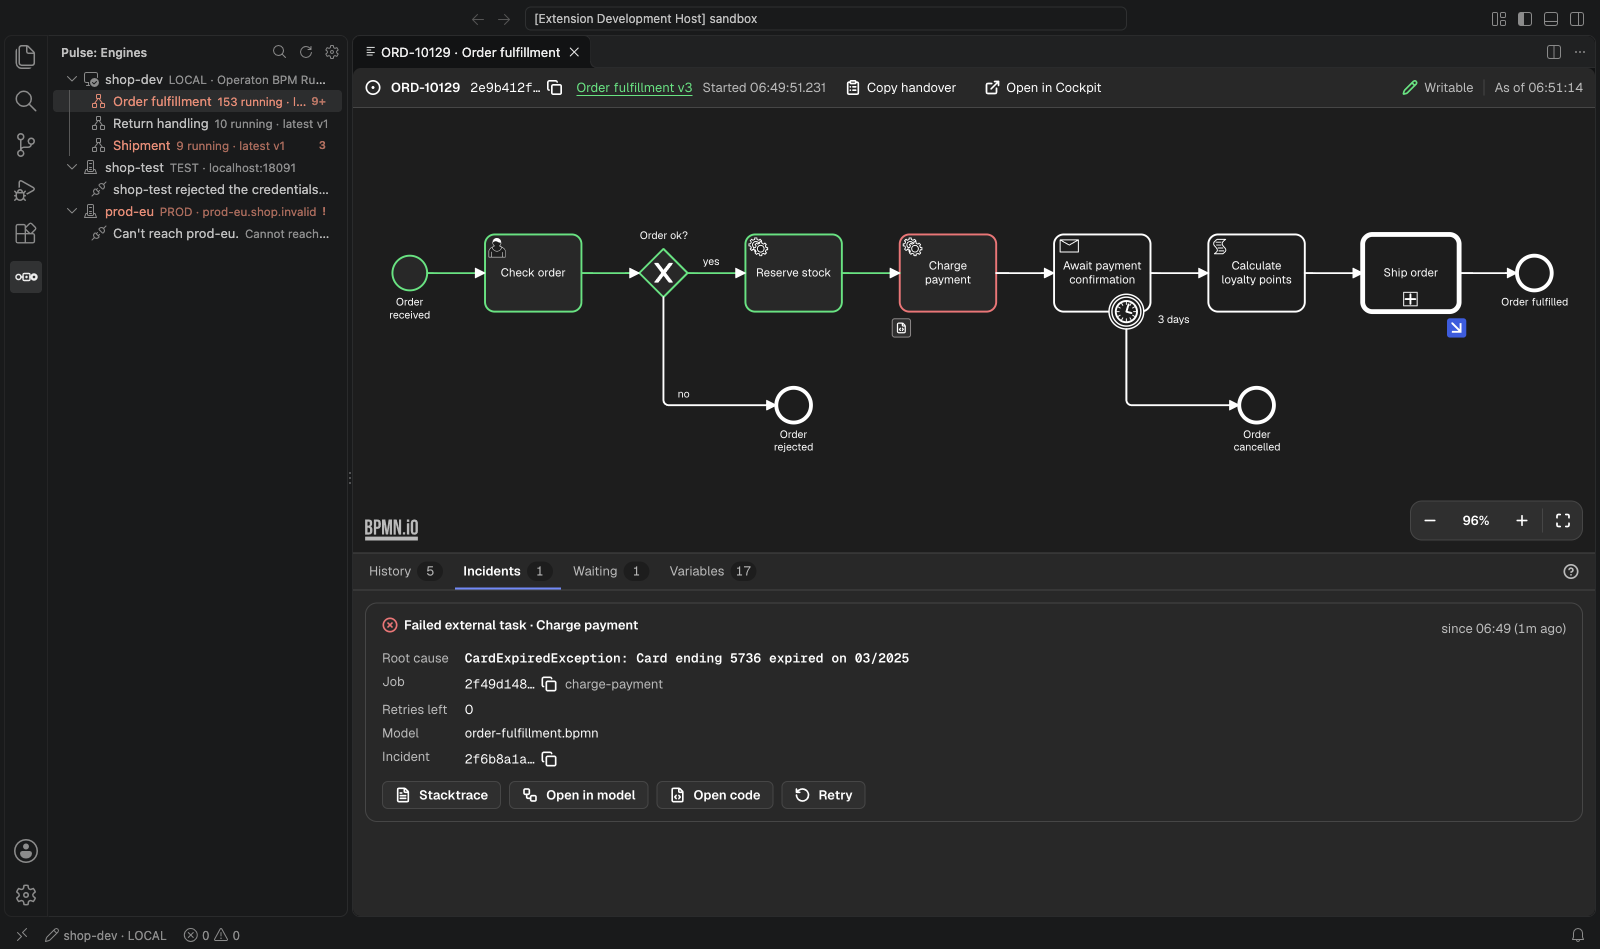Open editor More Actions menu

click(x=1580, y=52)
